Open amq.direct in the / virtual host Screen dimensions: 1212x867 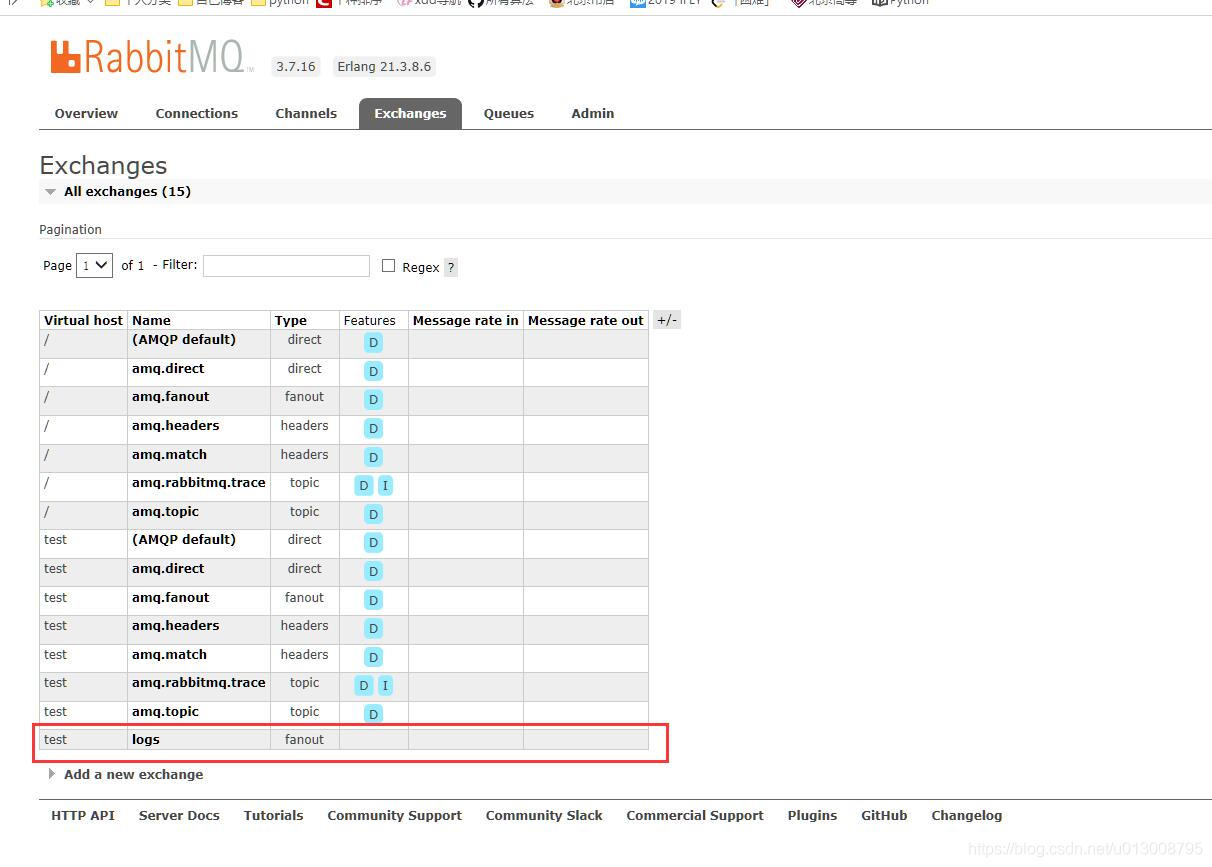(168, 368)
